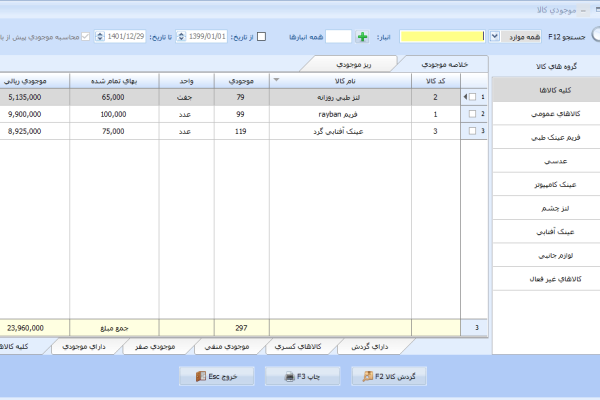This screenshot has height=400, width=600.
Task: Click the همه موارد combo box field
Action: pos(515,37)
